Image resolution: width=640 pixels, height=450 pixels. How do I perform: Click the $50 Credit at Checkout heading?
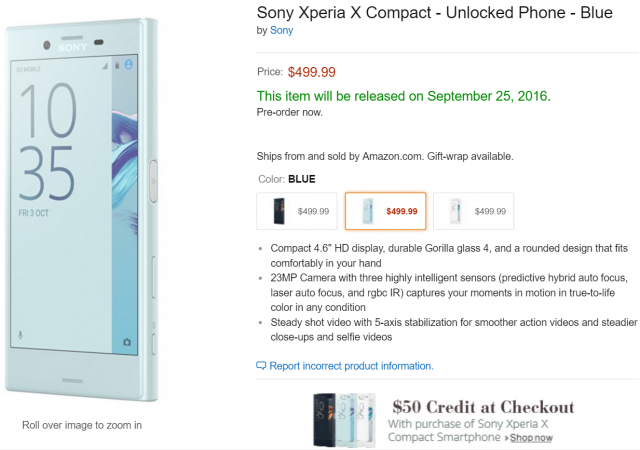coord(483,407)
